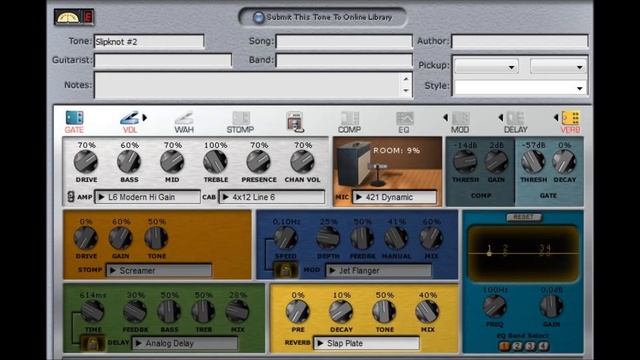Open the AMP model selector L6 Modern Hi Gain
Viewport: 640px width, 360px height.
click(x=147, y=197)
